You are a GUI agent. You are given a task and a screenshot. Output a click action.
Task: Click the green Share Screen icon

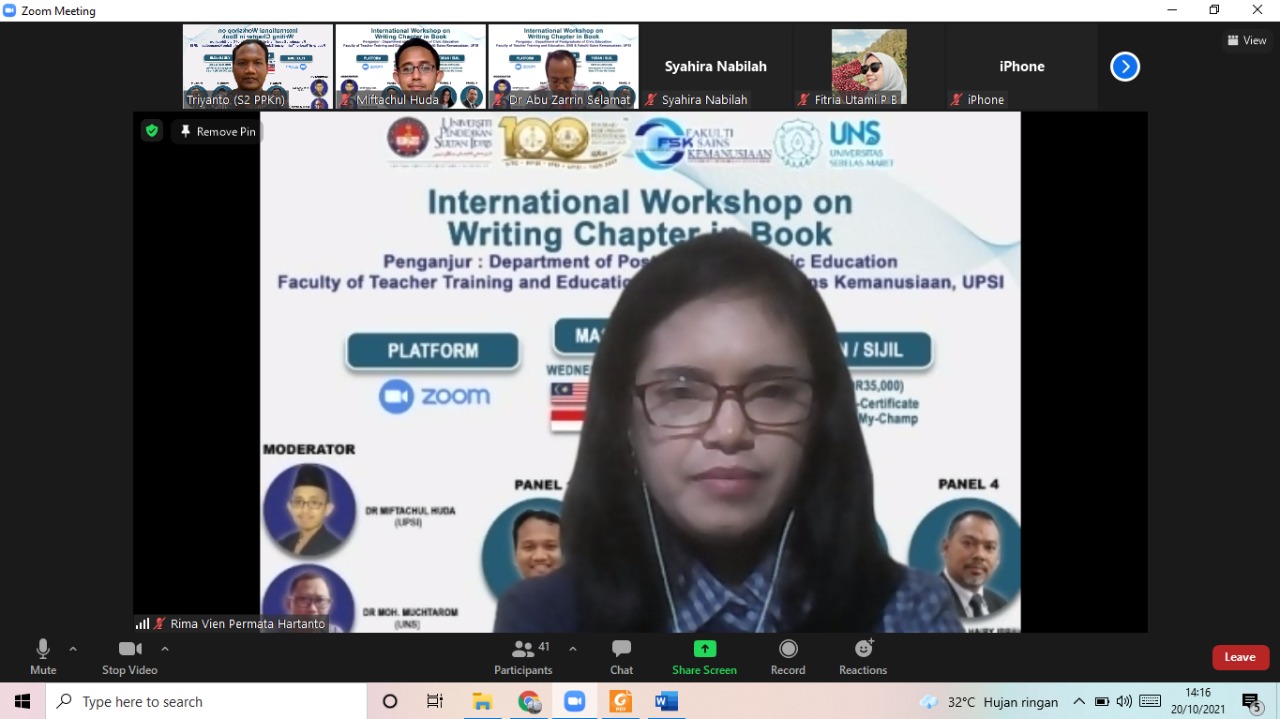[704, 649]
